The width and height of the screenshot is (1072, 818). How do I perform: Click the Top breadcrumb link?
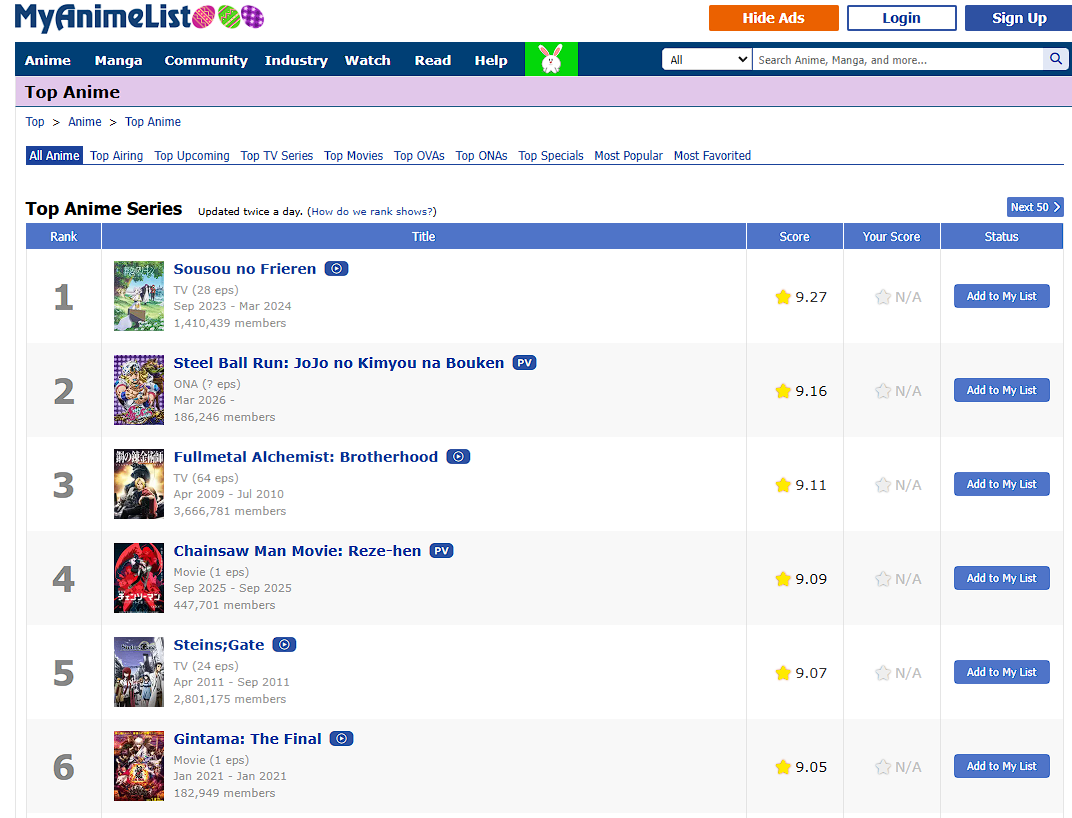click(x=35, y=122)
